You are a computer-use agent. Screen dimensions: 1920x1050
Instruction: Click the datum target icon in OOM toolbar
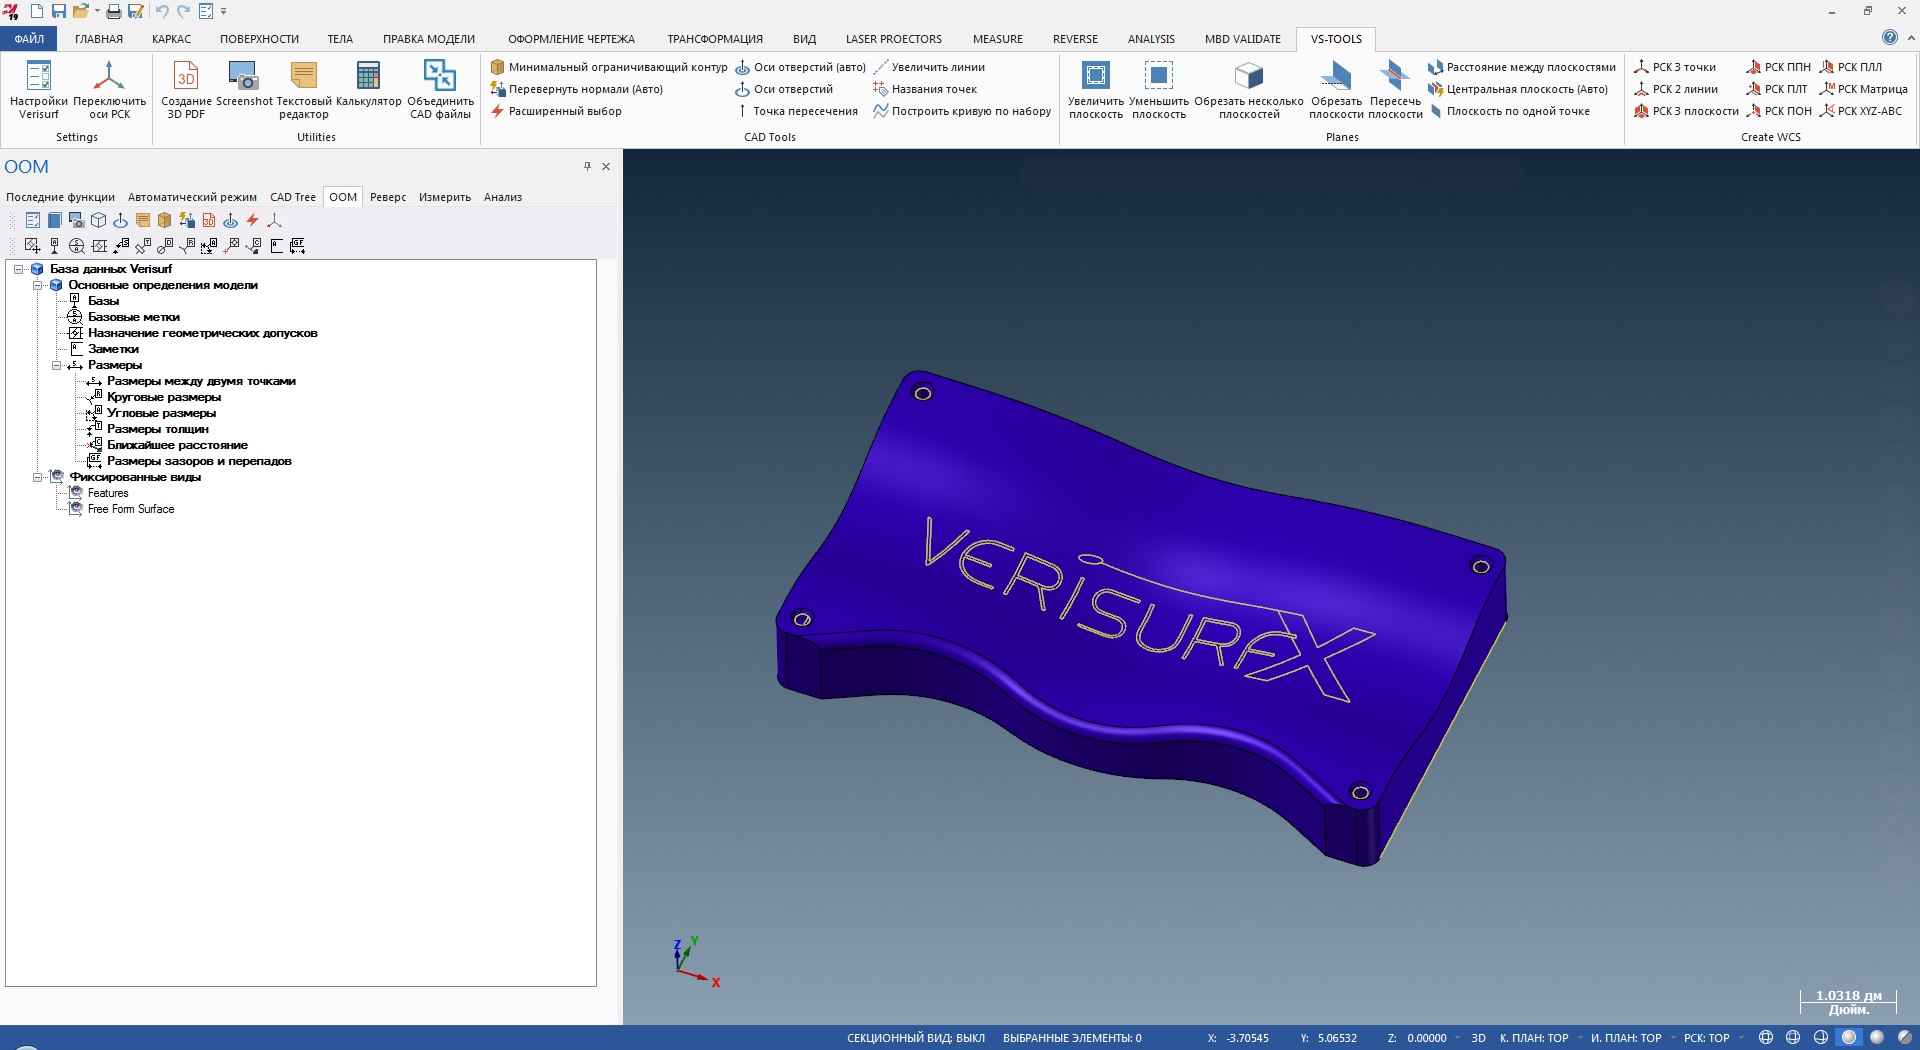click(77, 245)
